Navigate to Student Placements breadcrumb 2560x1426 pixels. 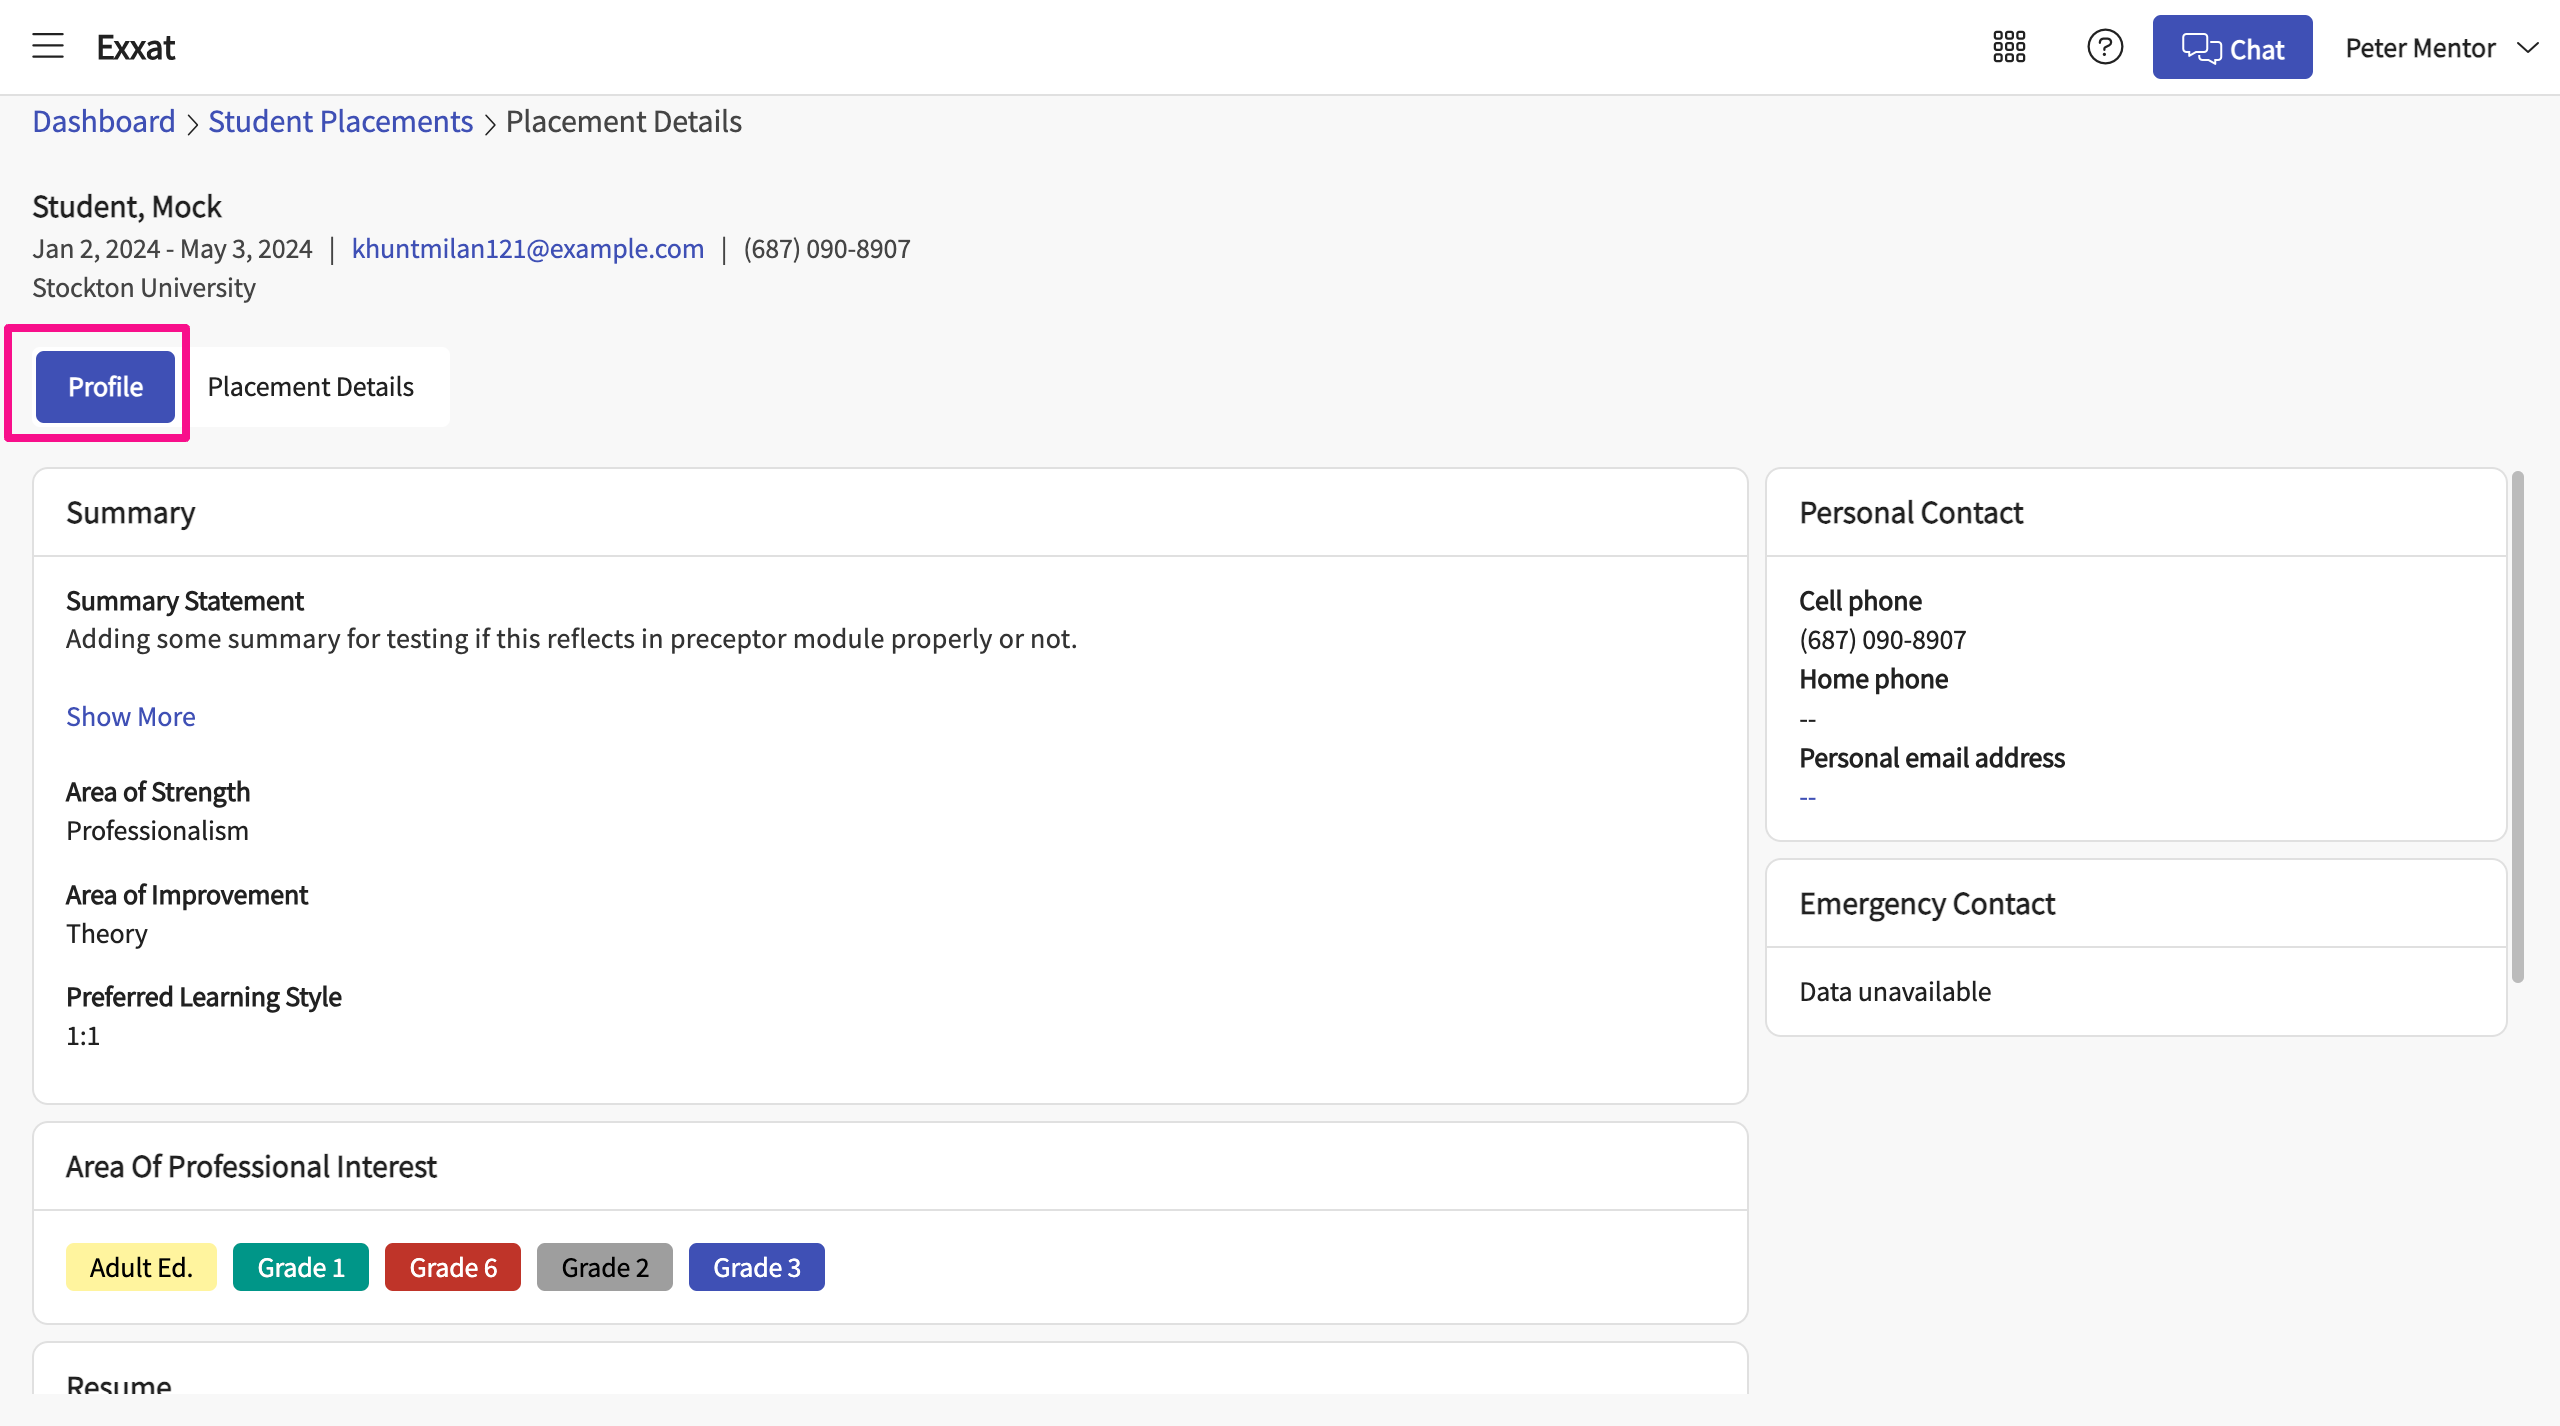click(x=340, y=122)
